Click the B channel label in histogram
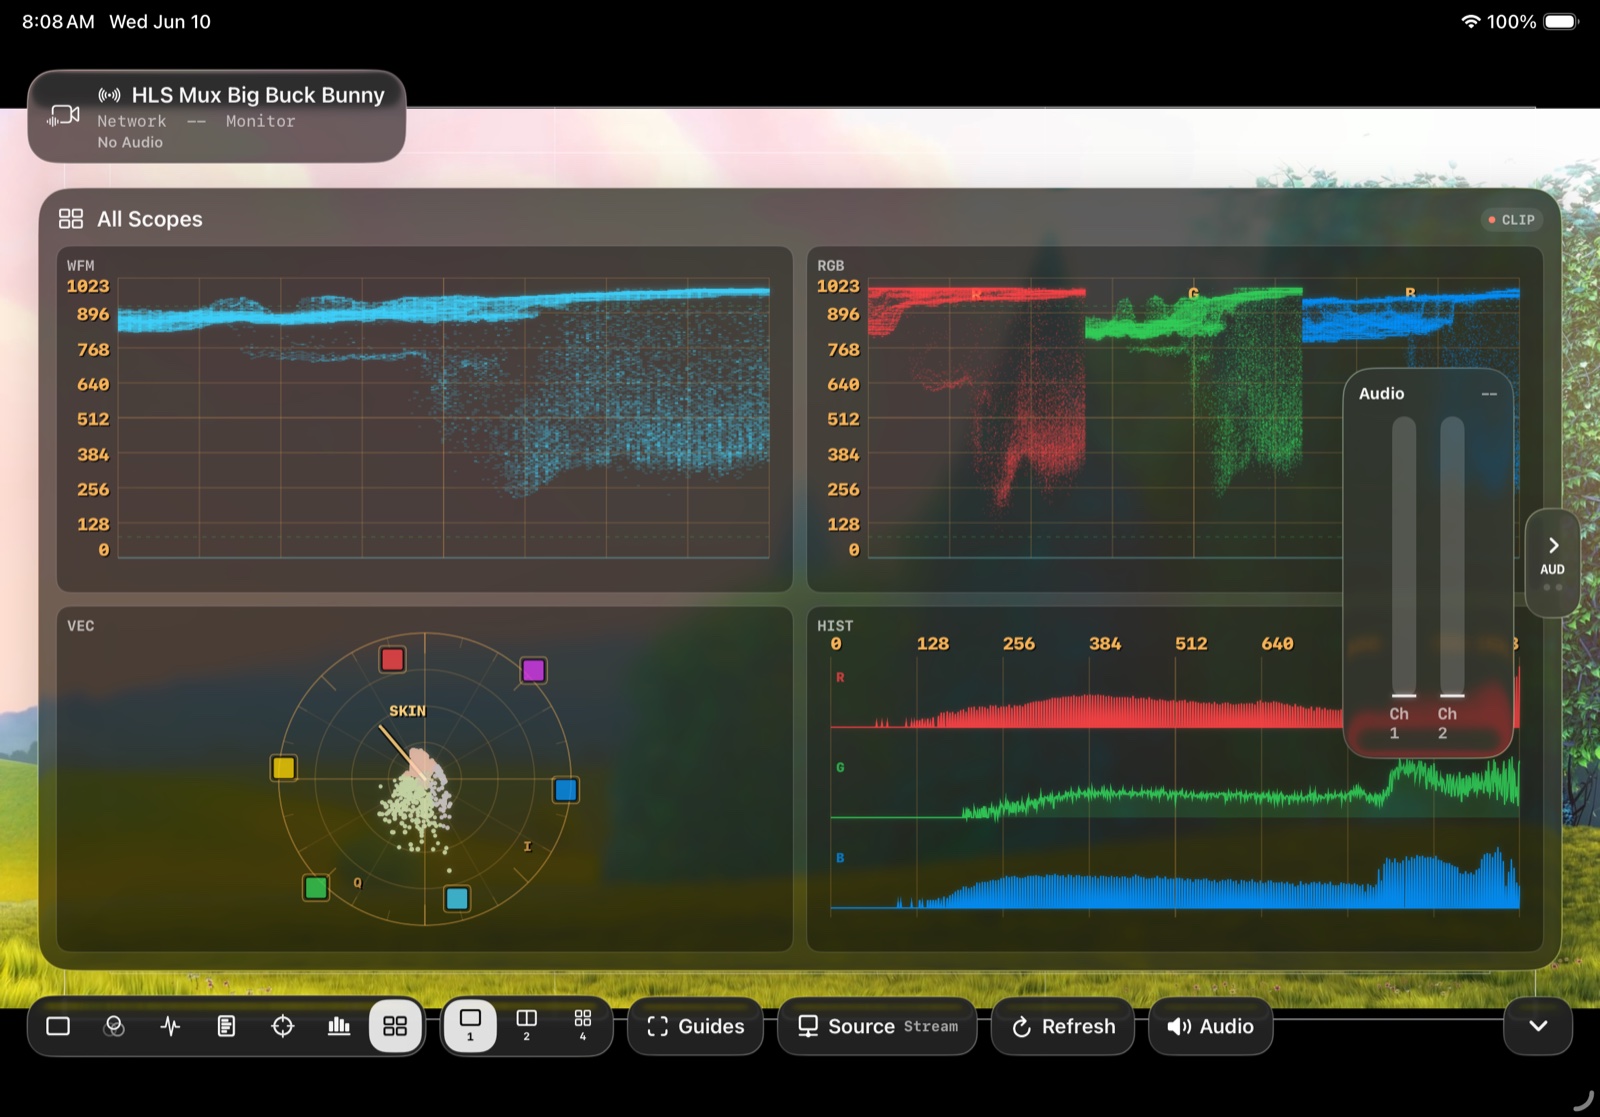The height and width of the screenshot is (1117, 1600). coord(840,857)
